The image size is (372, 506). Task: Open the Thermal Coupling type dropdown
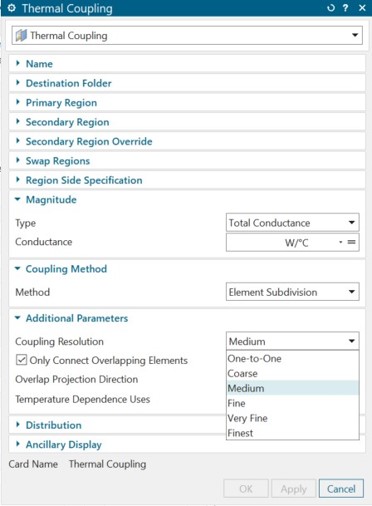pyautogui.click(x=187, y=35)
